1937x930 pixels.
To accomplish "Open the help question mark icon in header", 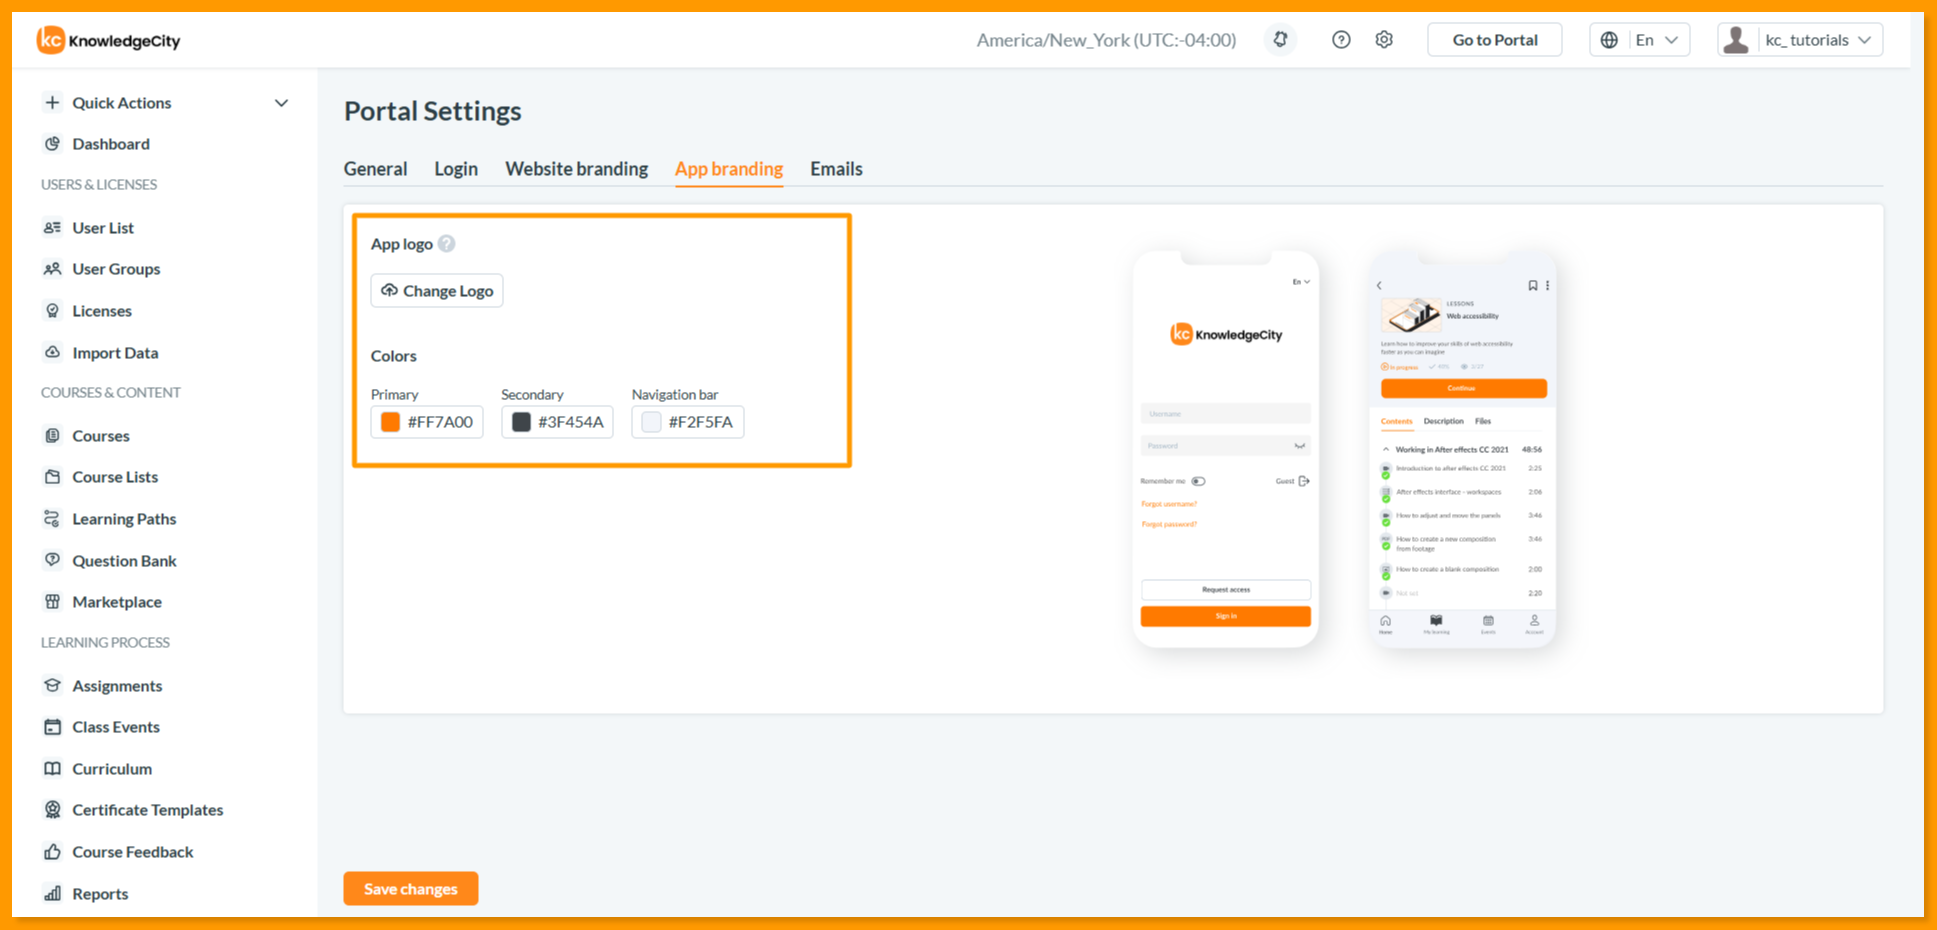I will pos(1341,40).
